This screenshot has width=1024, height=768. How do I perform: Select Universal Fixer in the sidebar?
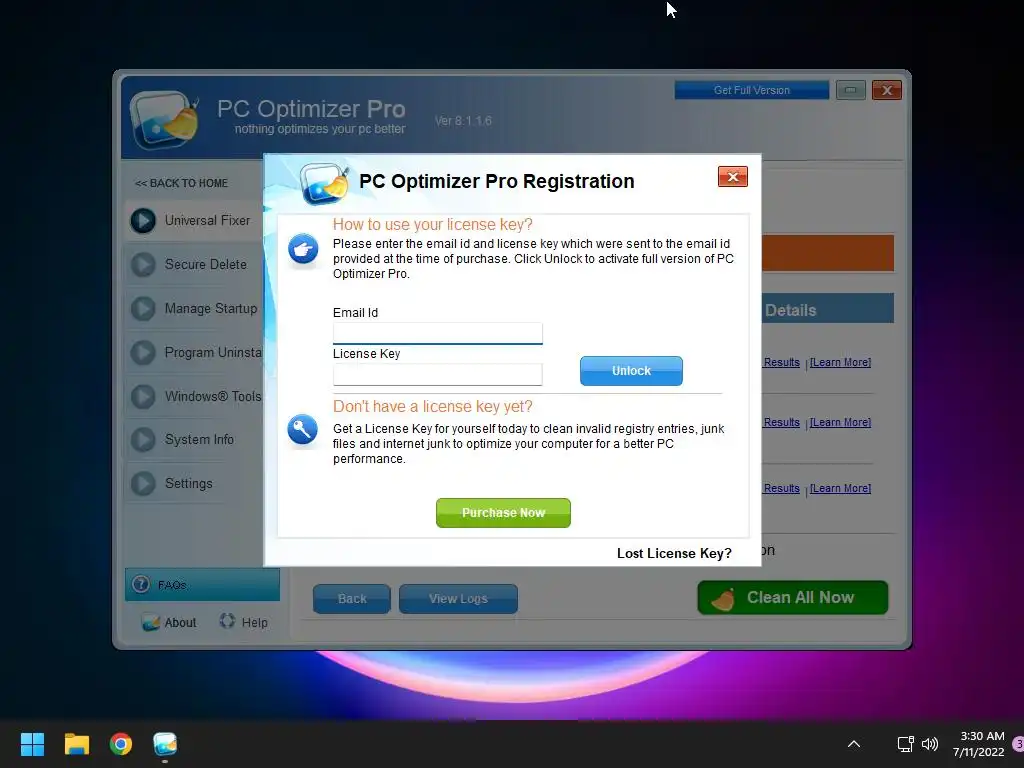click(196, 221)
